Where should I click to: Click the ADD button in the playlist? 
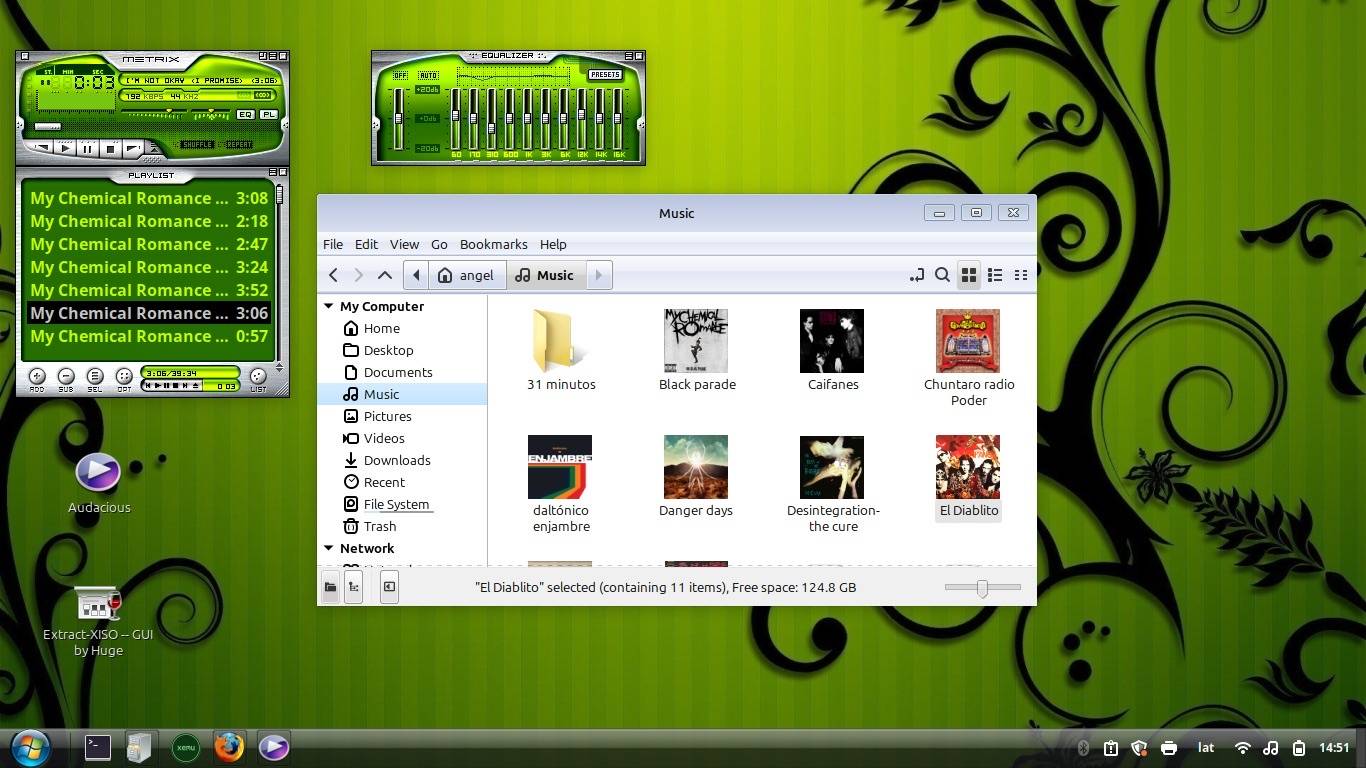37,377
